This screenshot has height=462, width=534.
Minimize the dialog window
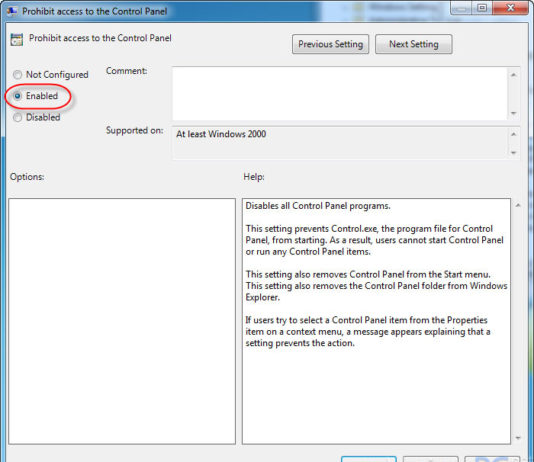[461, 8]
